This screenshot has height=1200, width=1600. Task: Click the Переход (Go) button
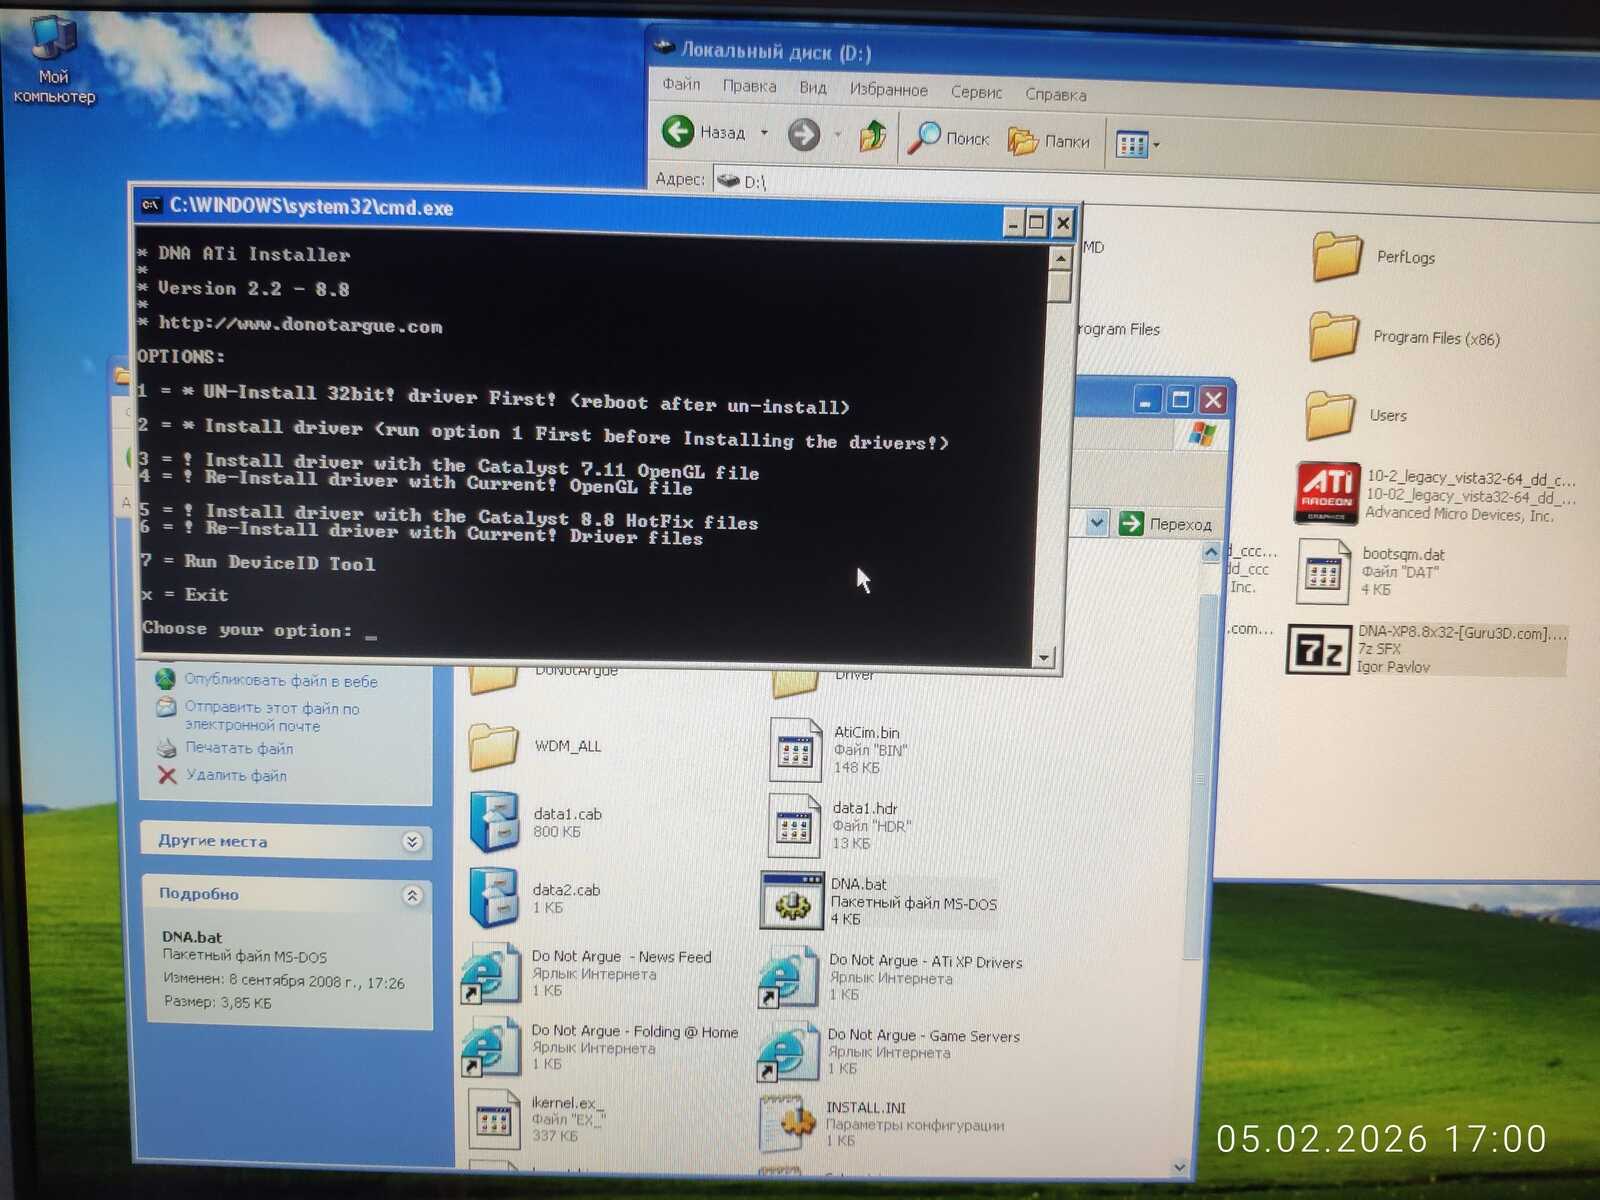click(x=1166, y=523)
